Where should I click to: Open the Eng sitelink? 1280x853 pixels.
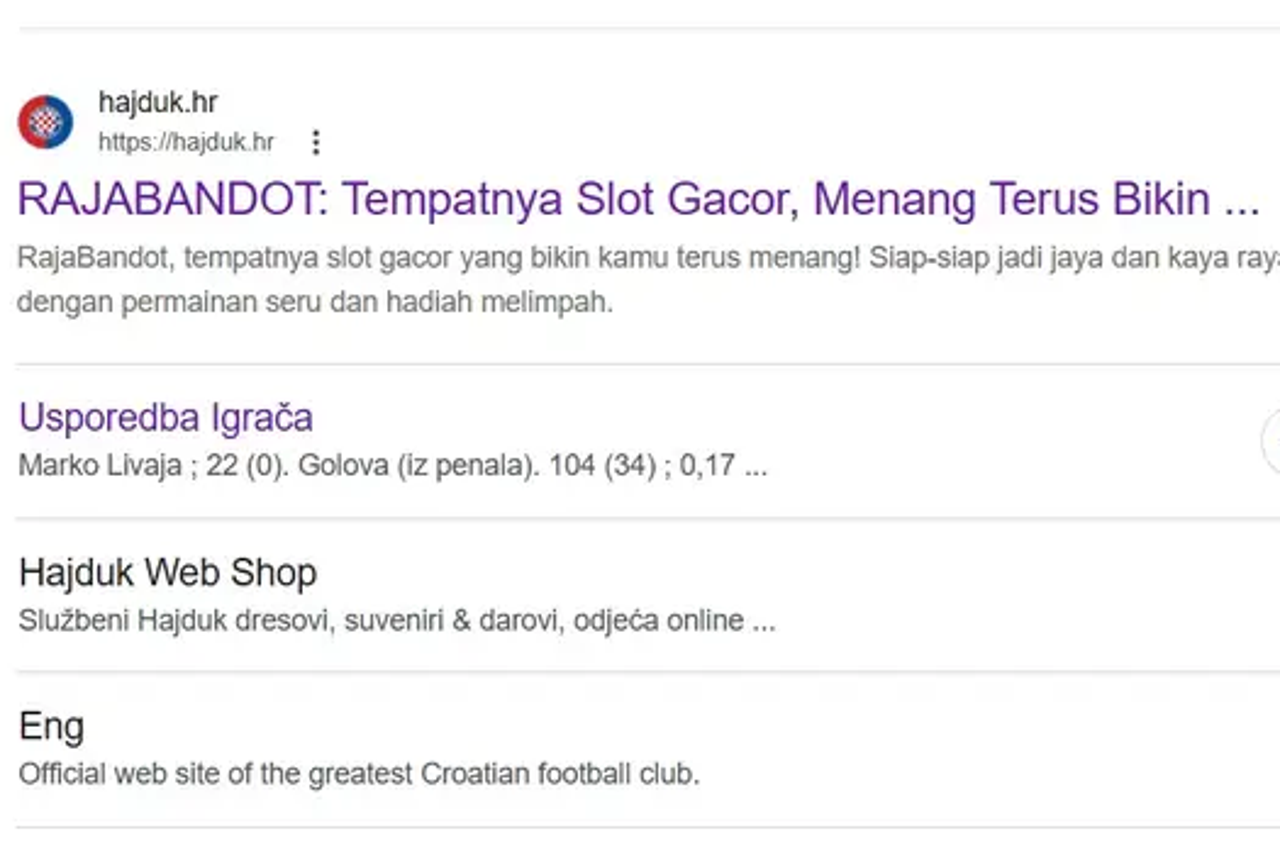pyautogui.click(x=52, y=727)
